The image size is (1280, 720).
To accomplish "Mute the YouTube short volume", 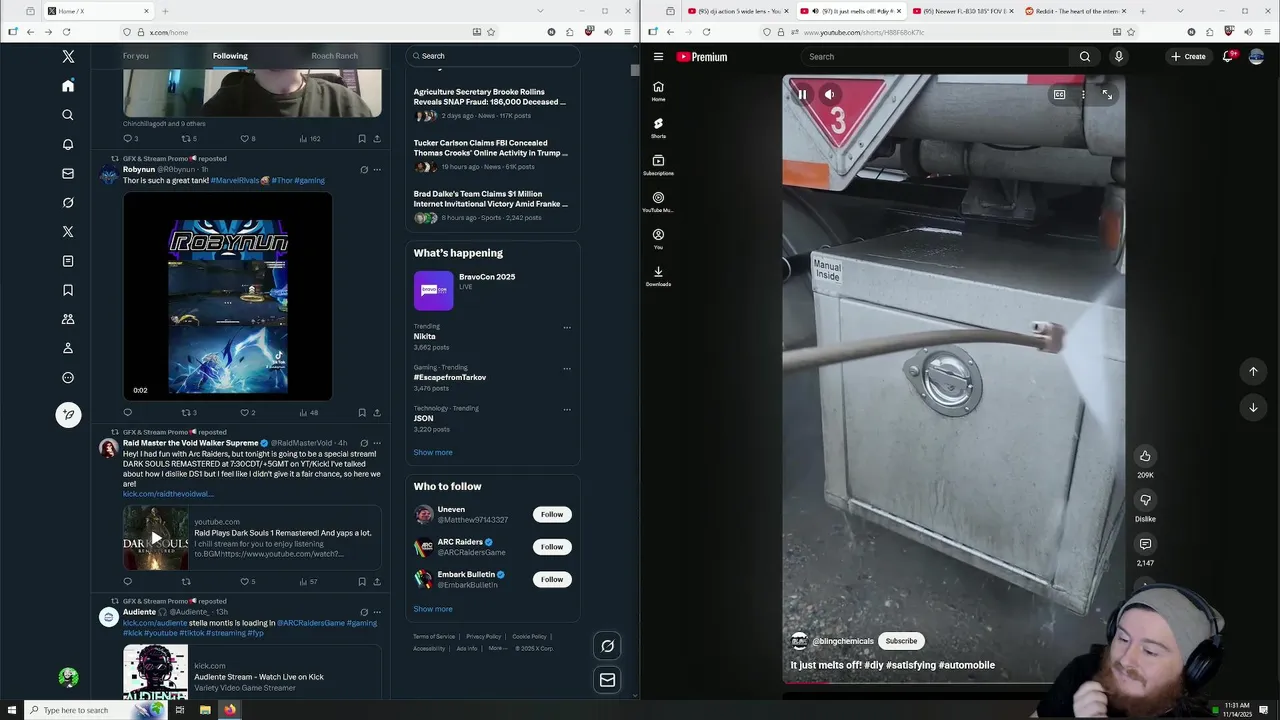I will (829, 95).
